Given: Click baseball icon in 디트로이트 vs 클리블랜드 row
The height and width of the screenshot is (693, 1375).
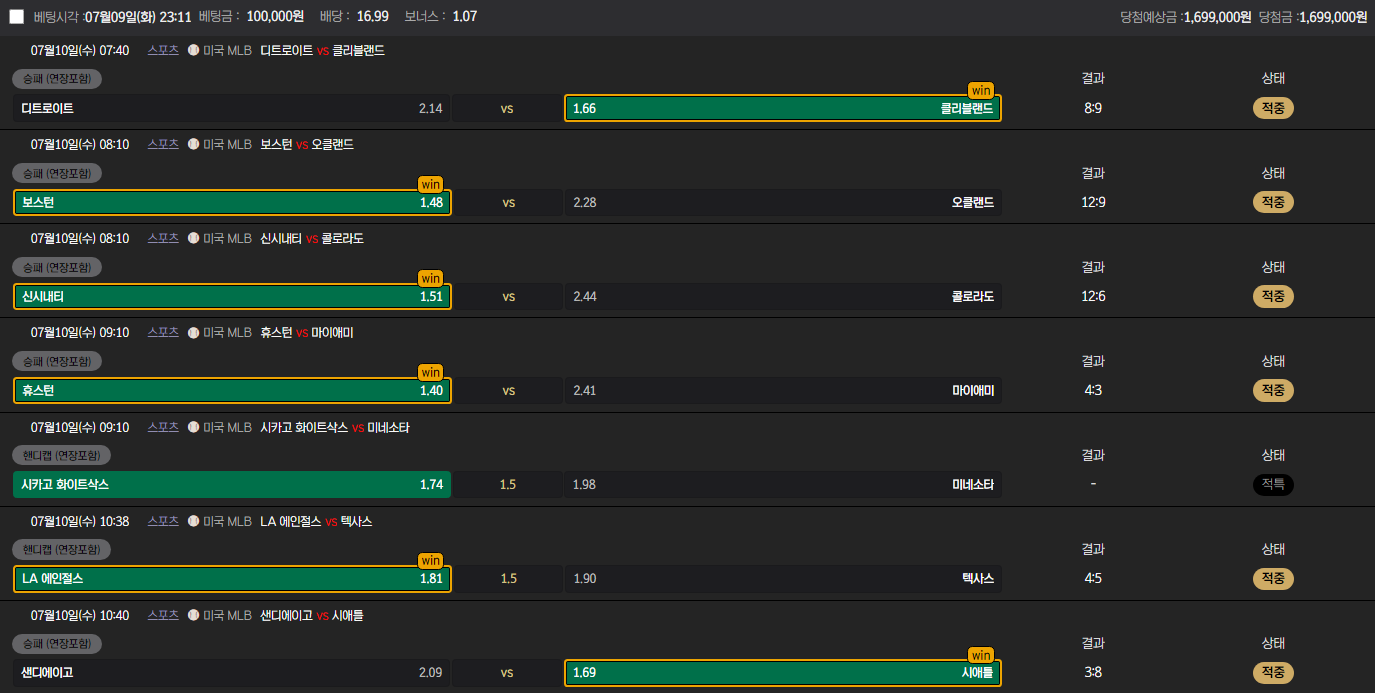Looking at the screenshot, I should [194, 50].
